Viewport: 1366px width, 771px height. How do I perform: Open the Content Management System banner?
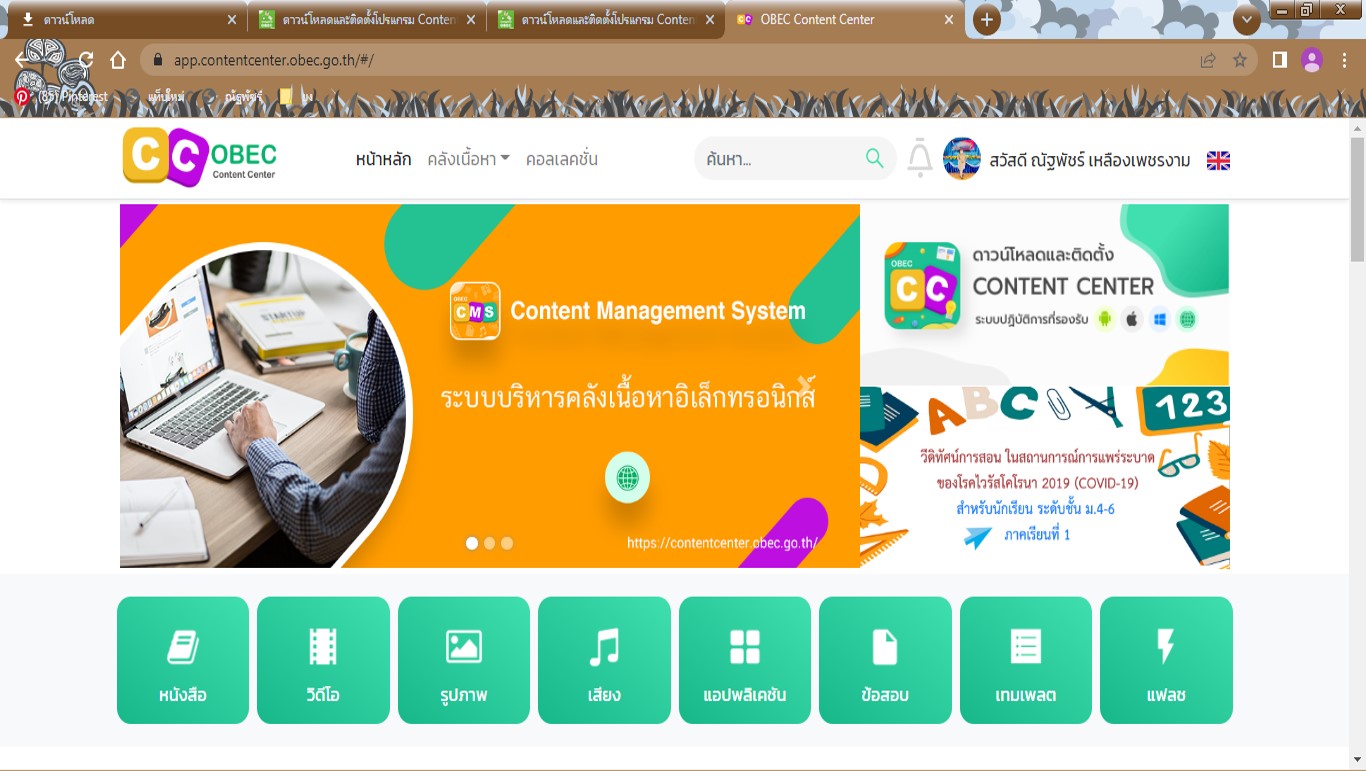[x=490, y=386]
